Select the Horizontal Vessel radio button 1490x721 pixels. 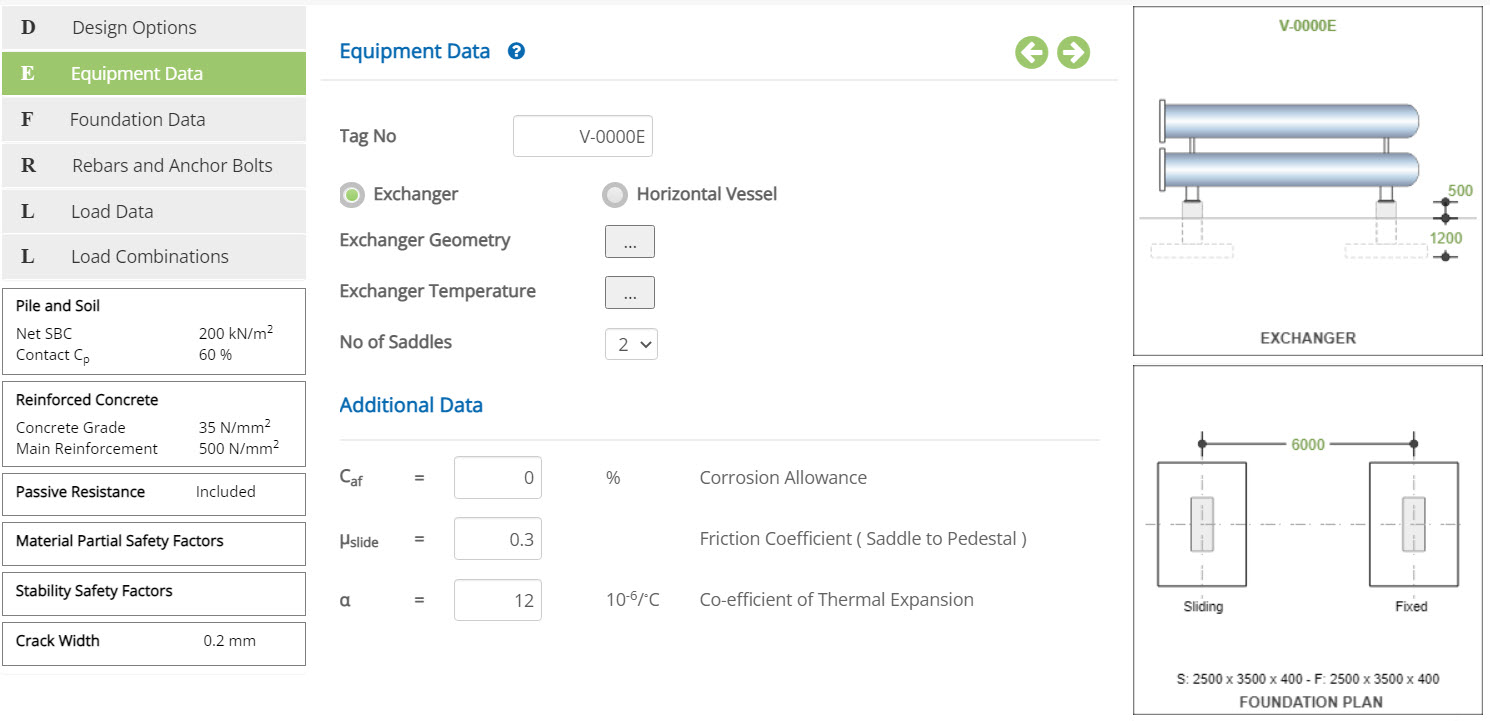615,195
